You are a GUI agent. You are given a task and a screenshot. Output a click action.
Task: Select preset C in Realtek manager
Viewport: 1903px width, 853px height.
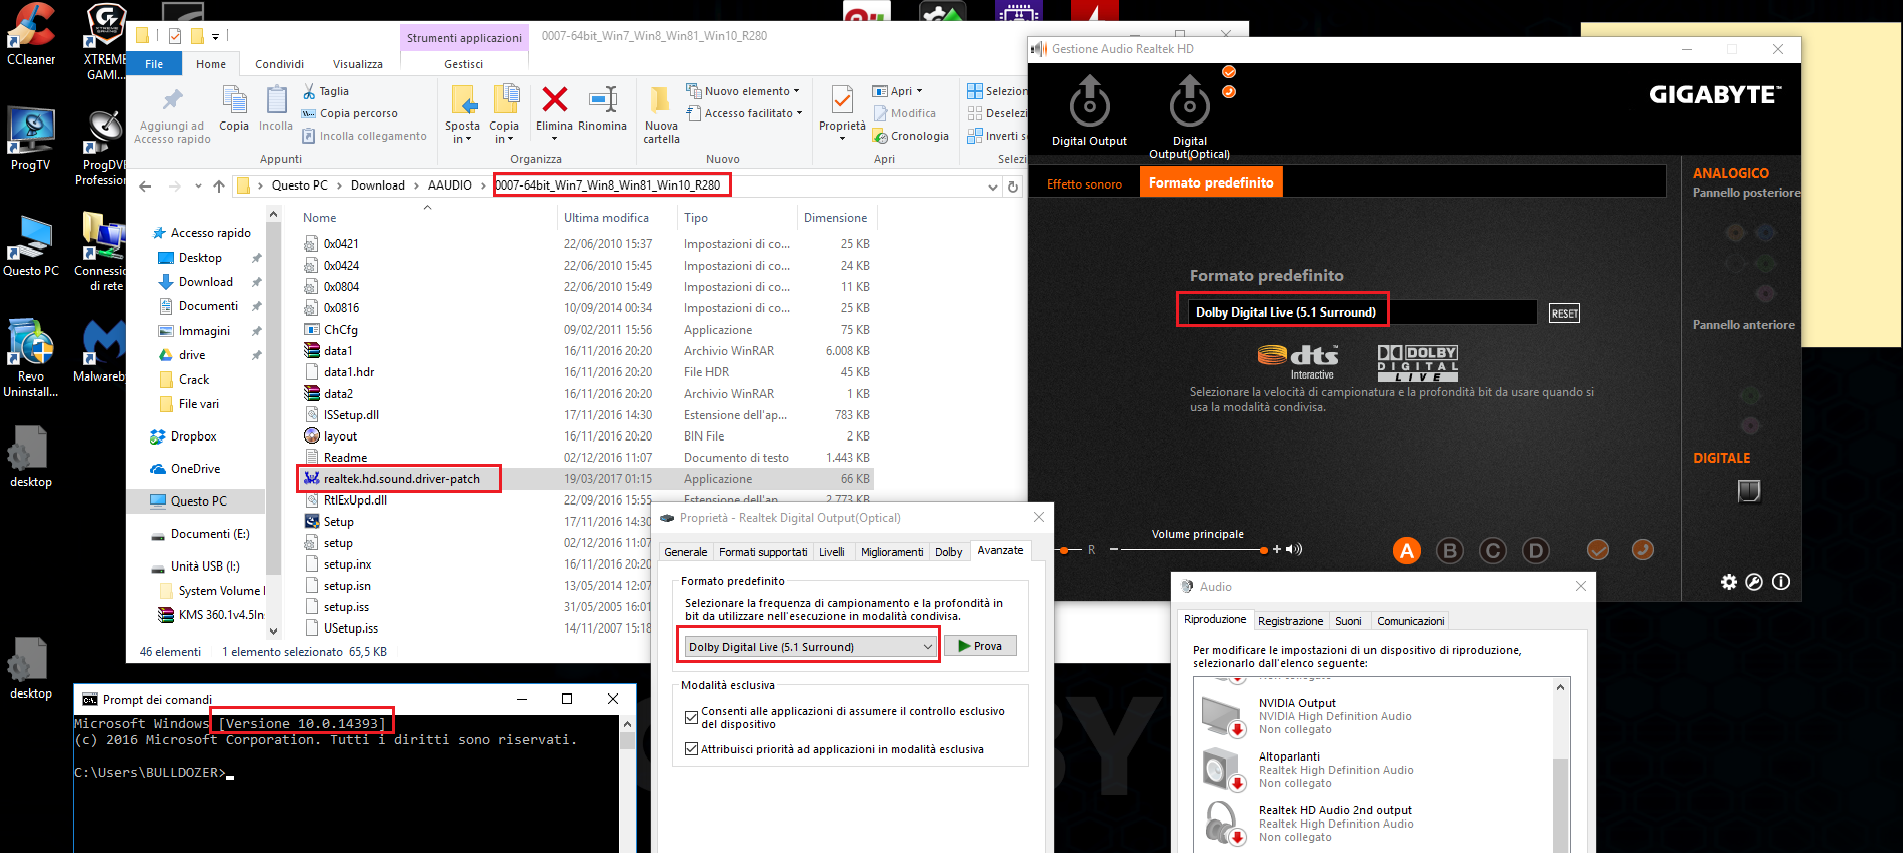click(x=1493, y=550)
